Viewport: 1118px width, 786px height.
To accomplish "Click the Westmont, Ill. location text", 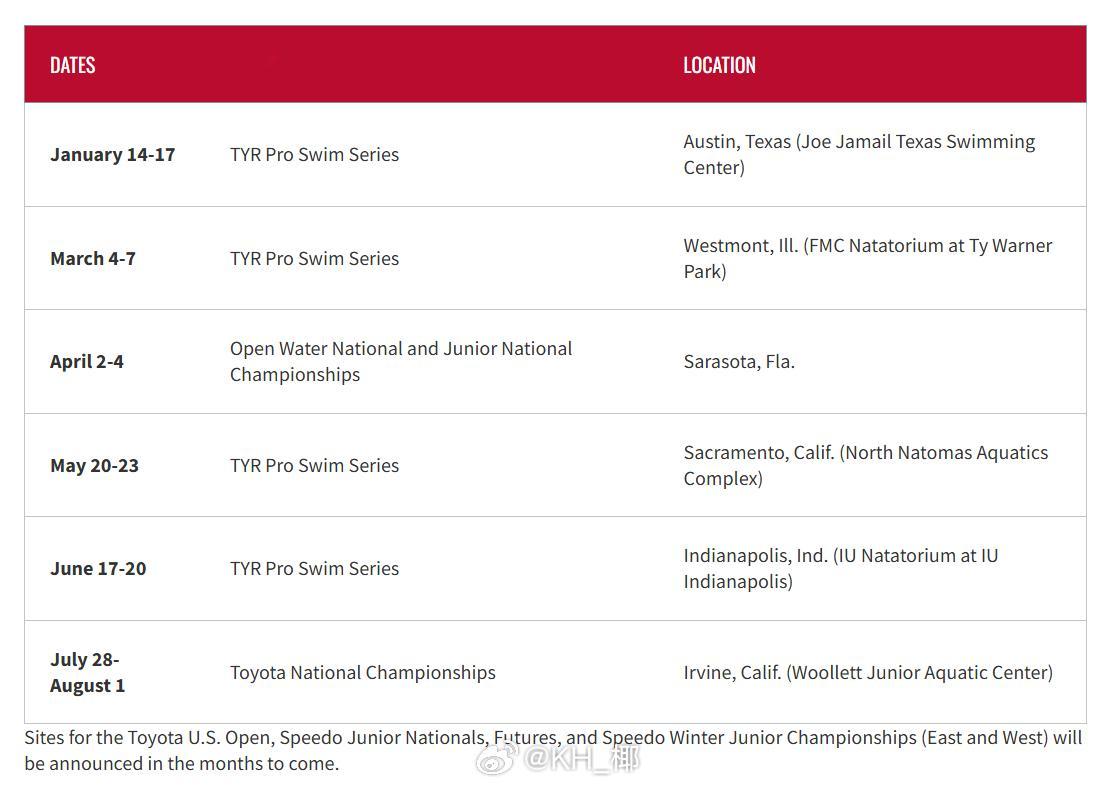I will (x=868, y=258).
